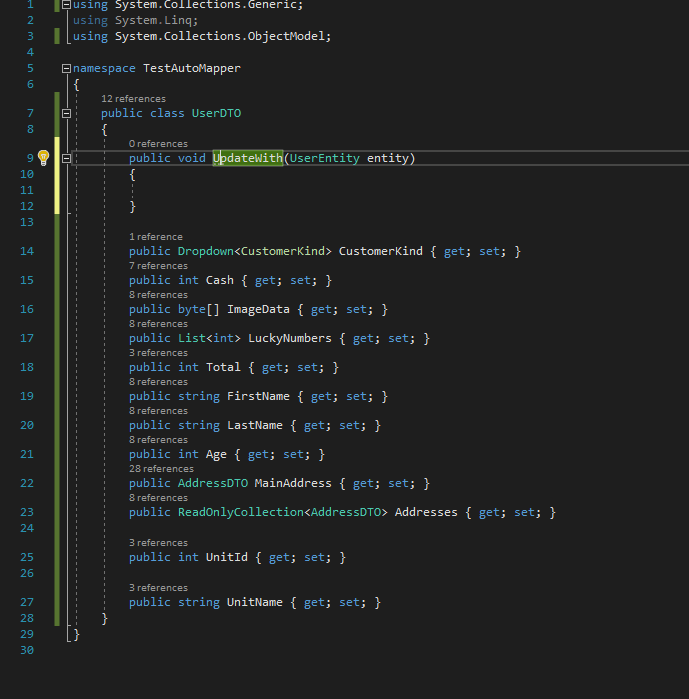Image resolution: width=689 pixels, height=699 pixels.
Task: Open '8 references' CodeLens above Age property
Action: [158, 440]
